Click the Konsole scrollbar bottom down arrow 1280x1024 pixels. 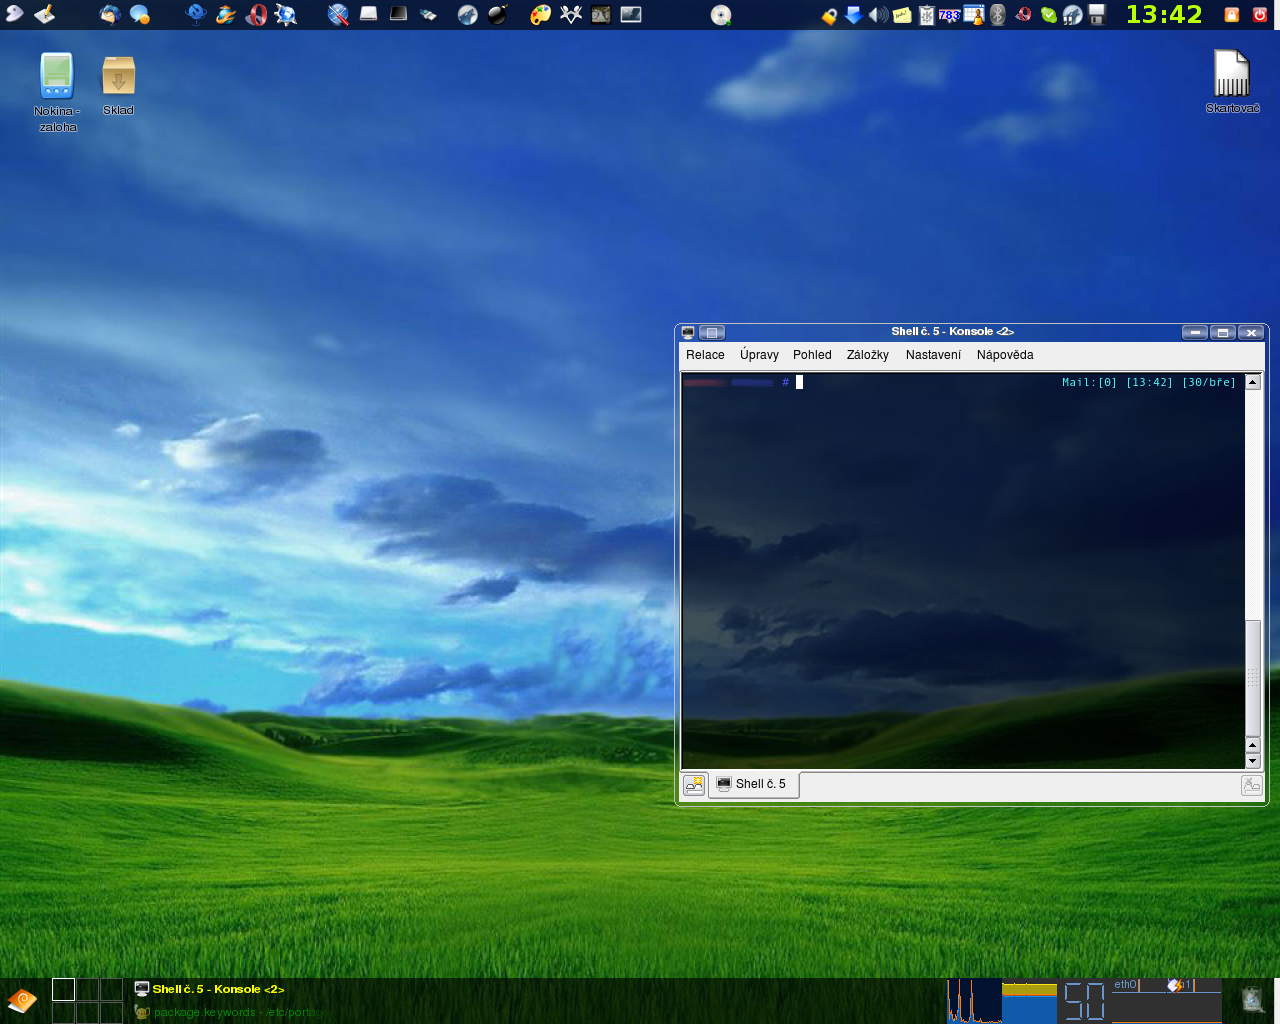[x=1253, y=761]
